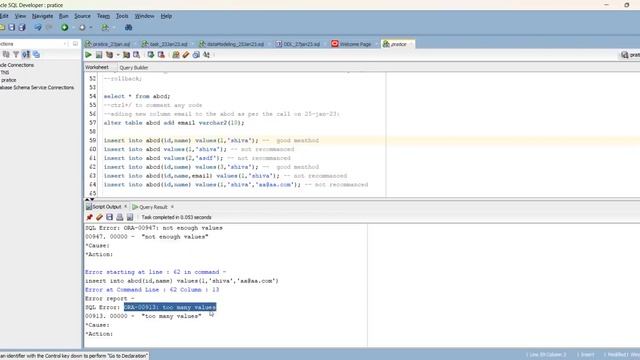The width and height of the screenshot is (640, 360).
Task: Close the Script Output tab
Action: [x=125, y=207]
